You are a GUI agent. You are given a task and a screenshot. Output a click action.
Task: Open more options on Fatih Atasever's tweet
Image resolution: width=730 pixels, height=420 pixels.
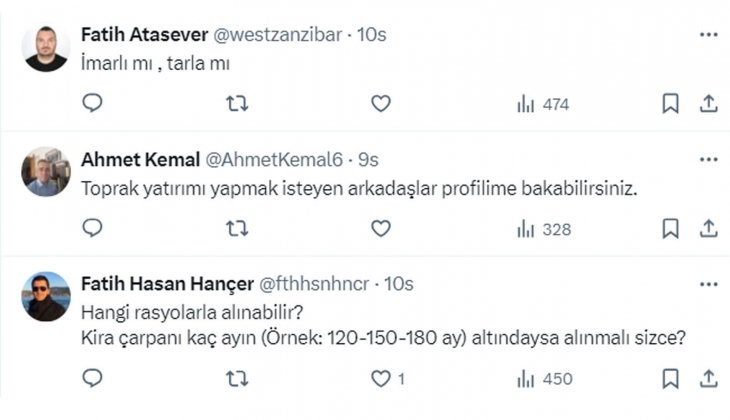[x=708, y=34]
